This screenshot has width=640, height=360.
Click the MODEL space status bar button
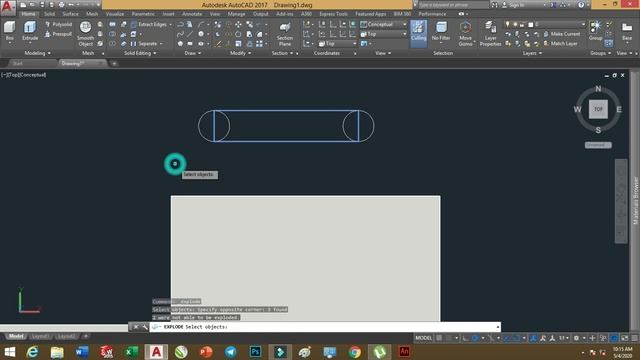point(423,338)
